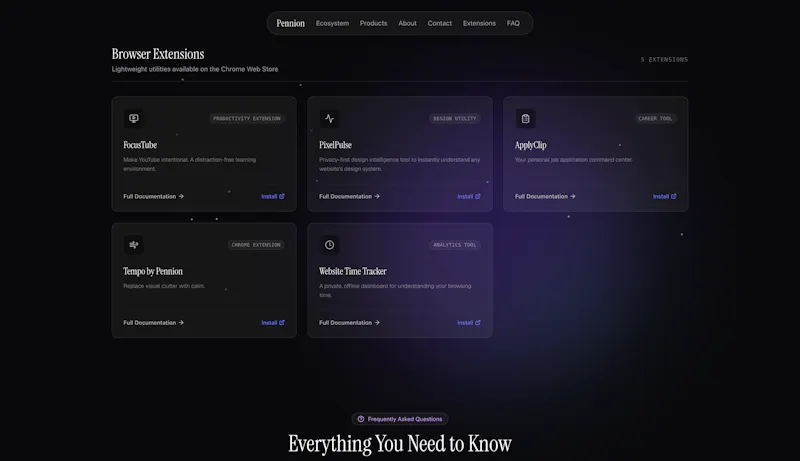Install the PixelPulse extension
Image resolution: width=800 pixels, height=461 pixels.
[469, 196]
